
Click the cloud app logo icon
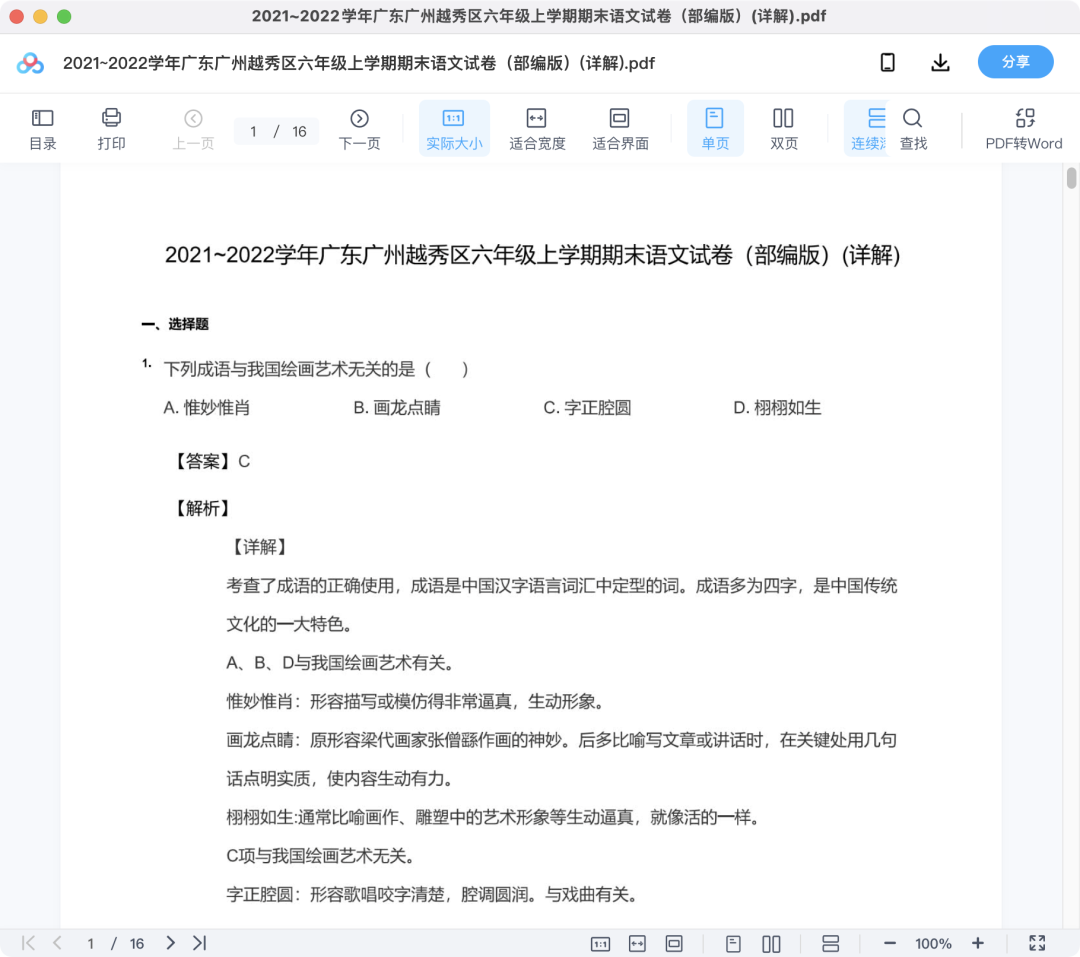(x=30, y=63)
